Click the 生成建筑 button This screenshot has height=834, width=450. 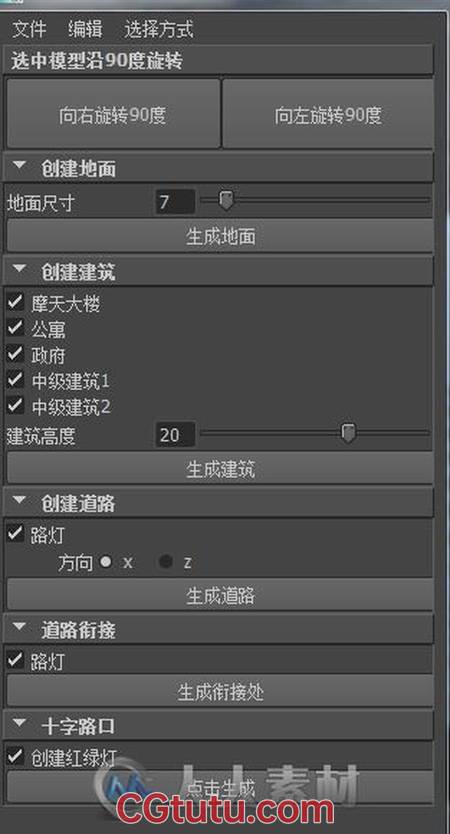tap(220, 469)
